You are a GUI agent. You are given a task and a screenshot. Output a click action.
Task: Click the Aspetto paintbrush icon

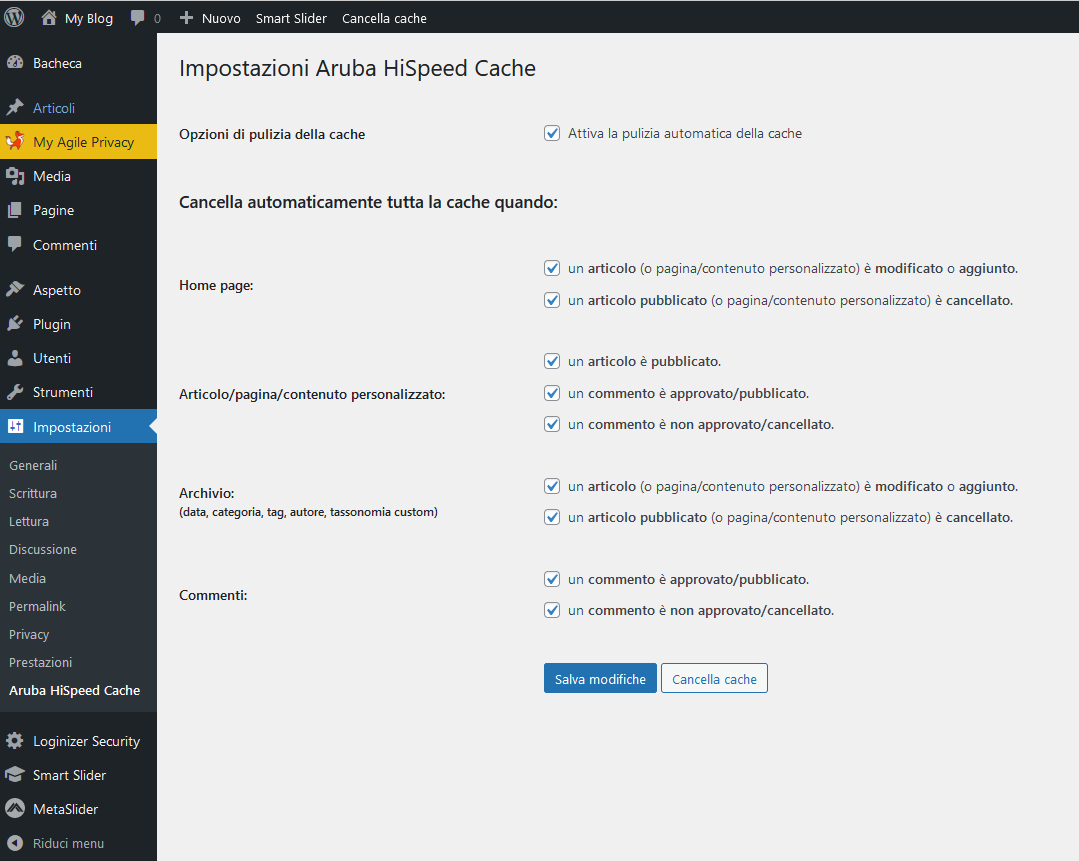pos(15,290)
